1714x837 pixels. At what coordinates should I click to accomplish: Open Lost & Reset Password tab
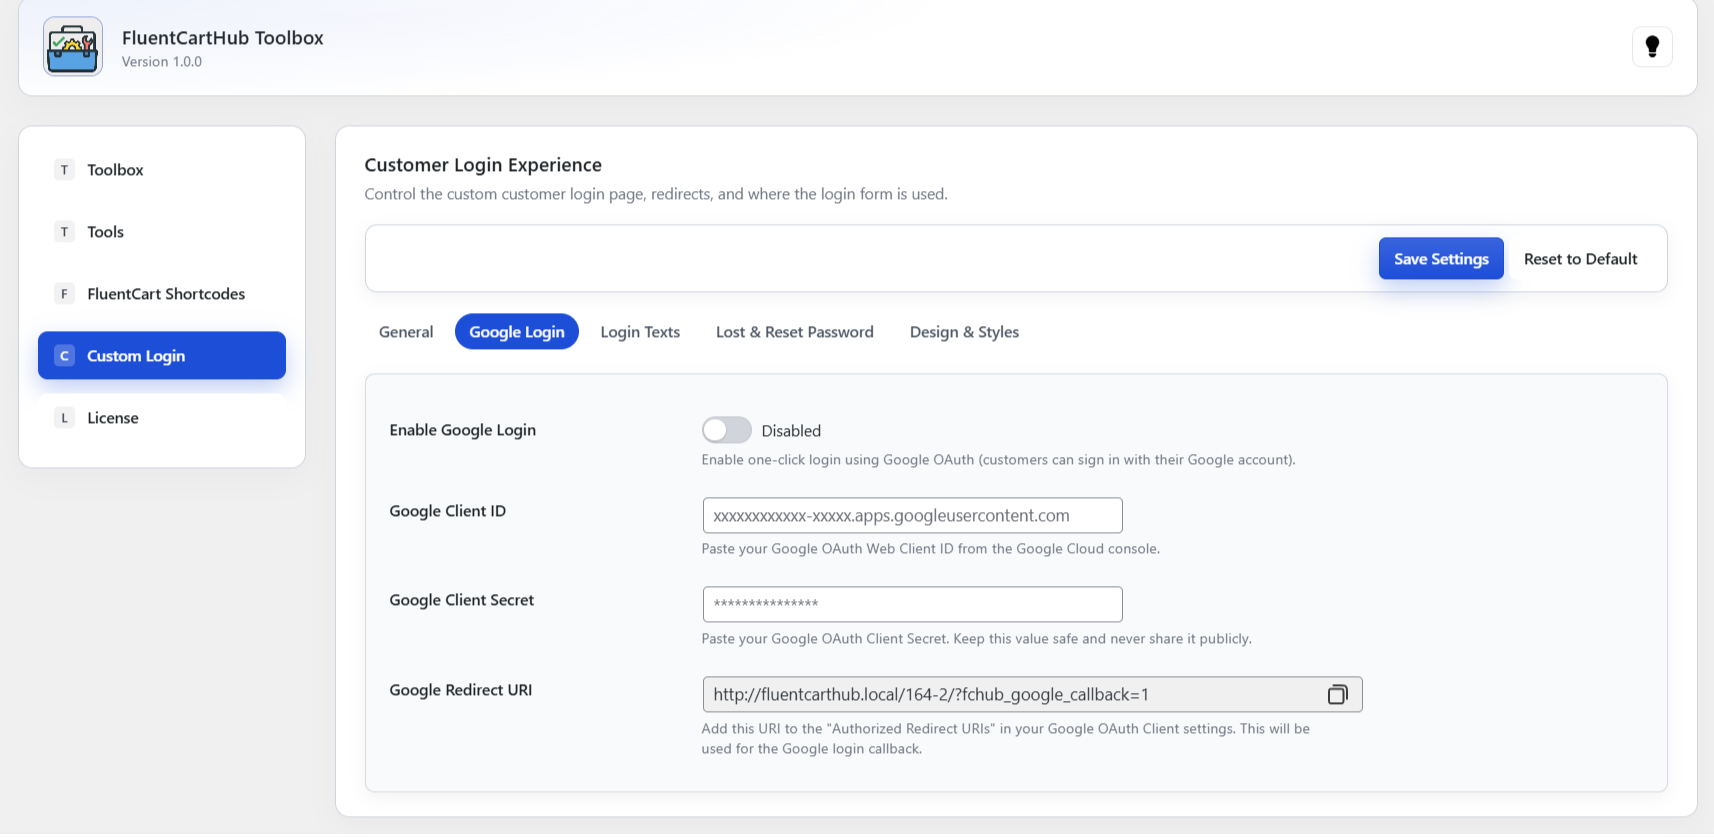[794, 332]
